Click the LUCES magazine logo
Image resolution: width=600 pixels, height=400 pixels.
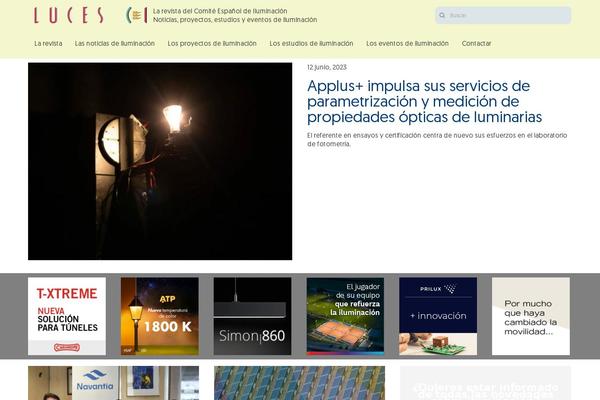tap(69, 15)
